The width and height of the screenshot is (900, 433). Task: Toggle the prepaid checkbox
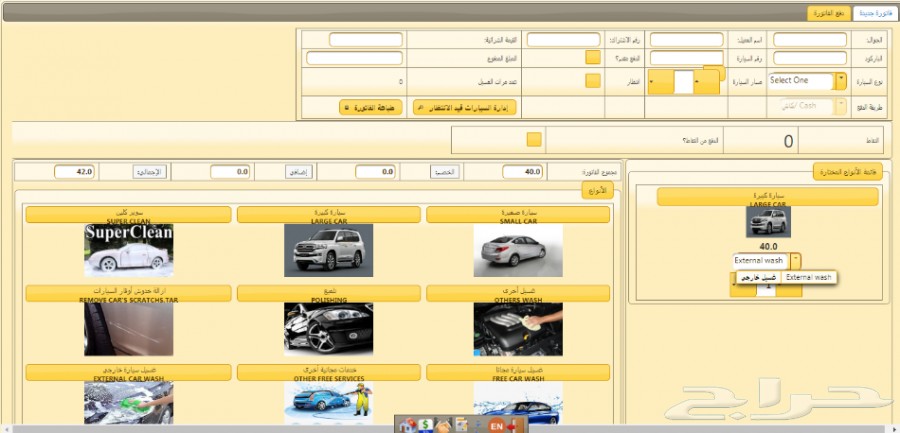tap(593, 57)
